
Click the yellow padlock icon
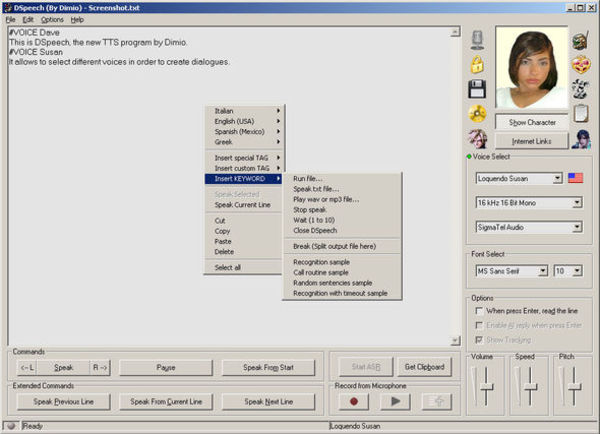click(x=477, y=64)
